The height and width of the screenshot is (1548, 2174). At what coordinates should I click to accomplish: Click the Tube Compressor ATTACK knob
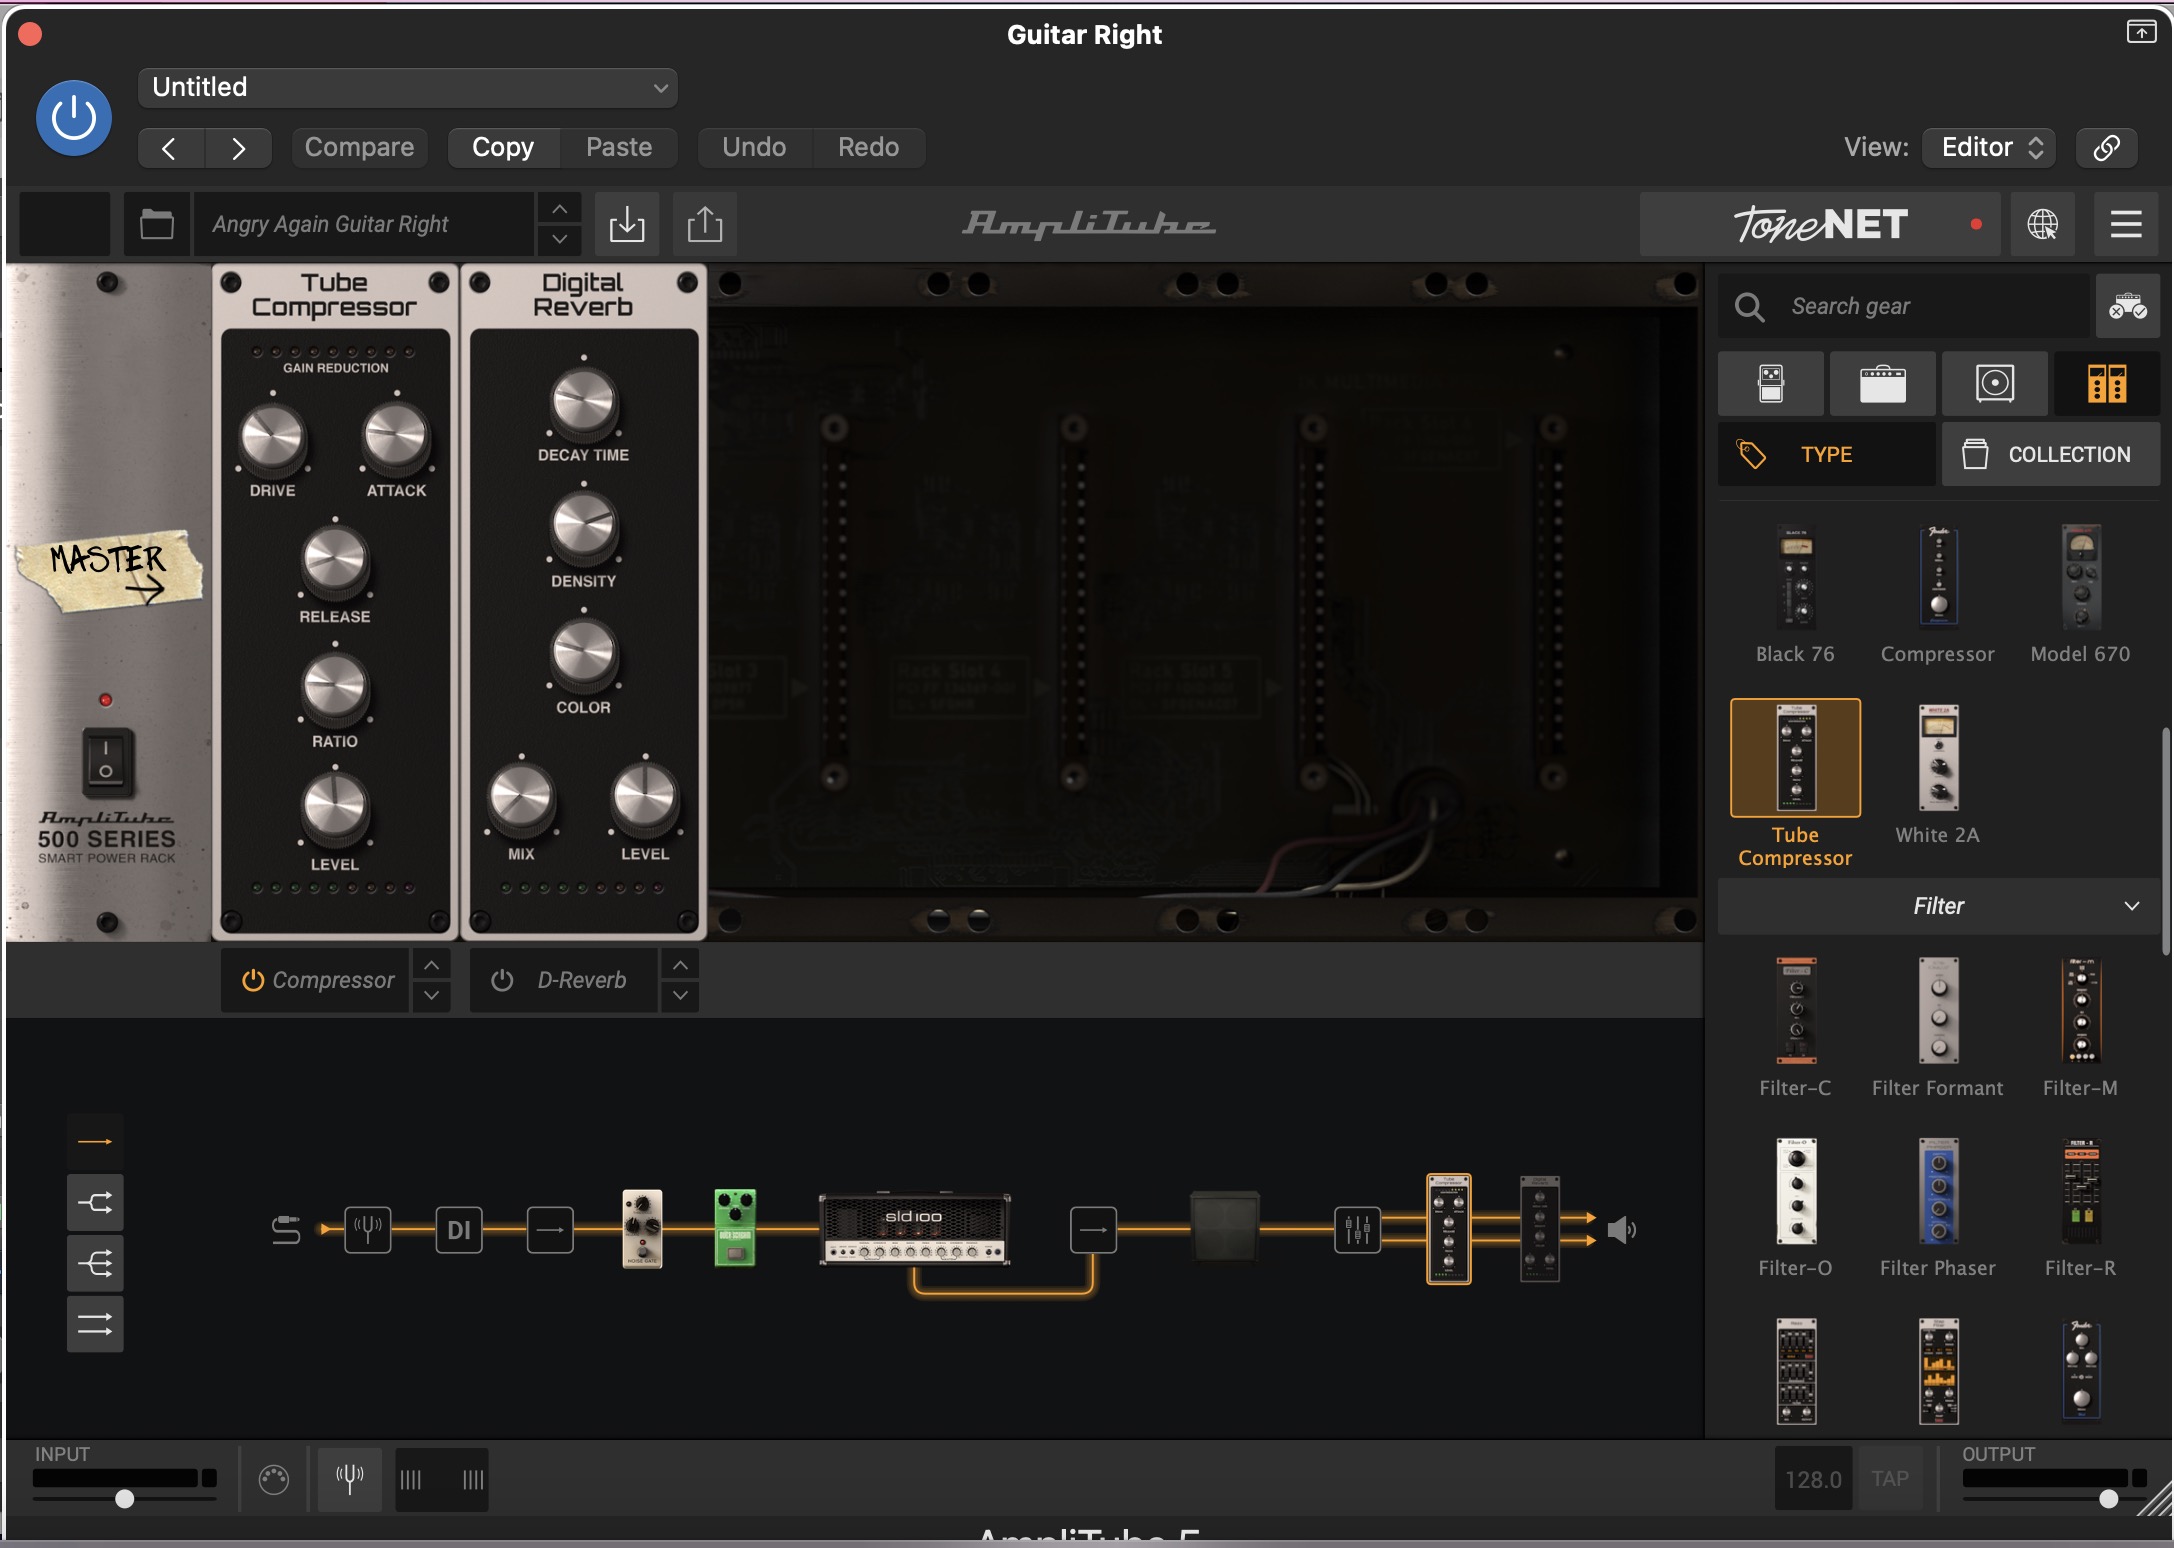[396, 440]
